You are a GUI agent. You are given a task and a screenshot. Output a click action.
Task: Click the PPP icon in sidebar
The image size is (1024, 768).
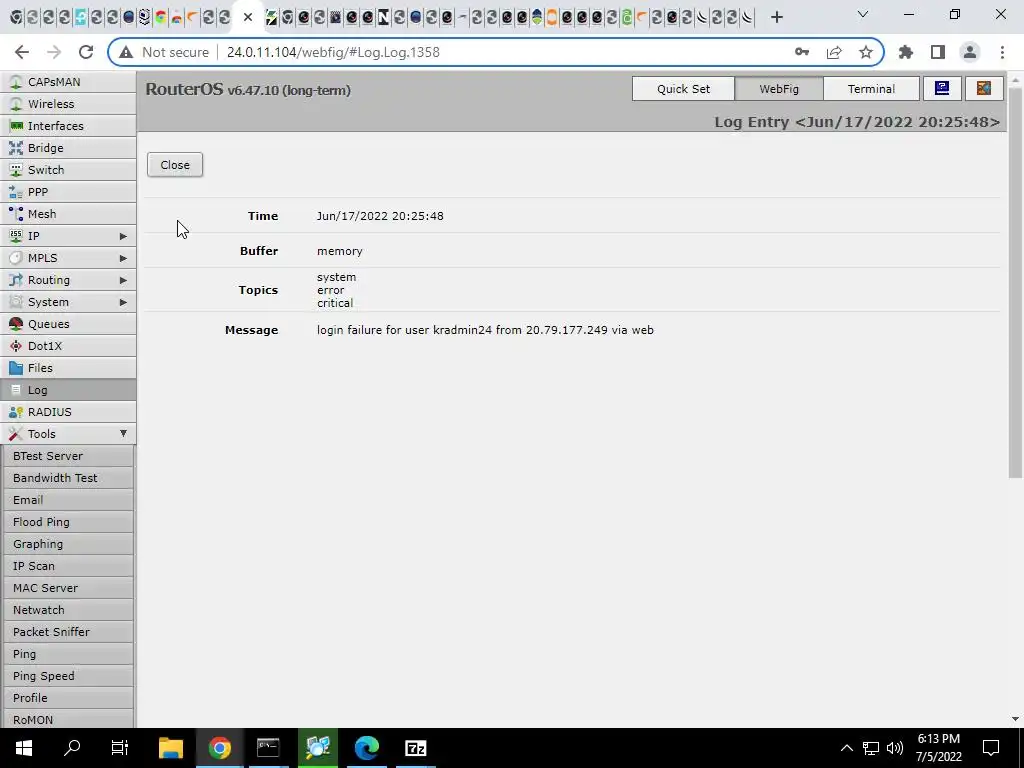pos(16,192)
